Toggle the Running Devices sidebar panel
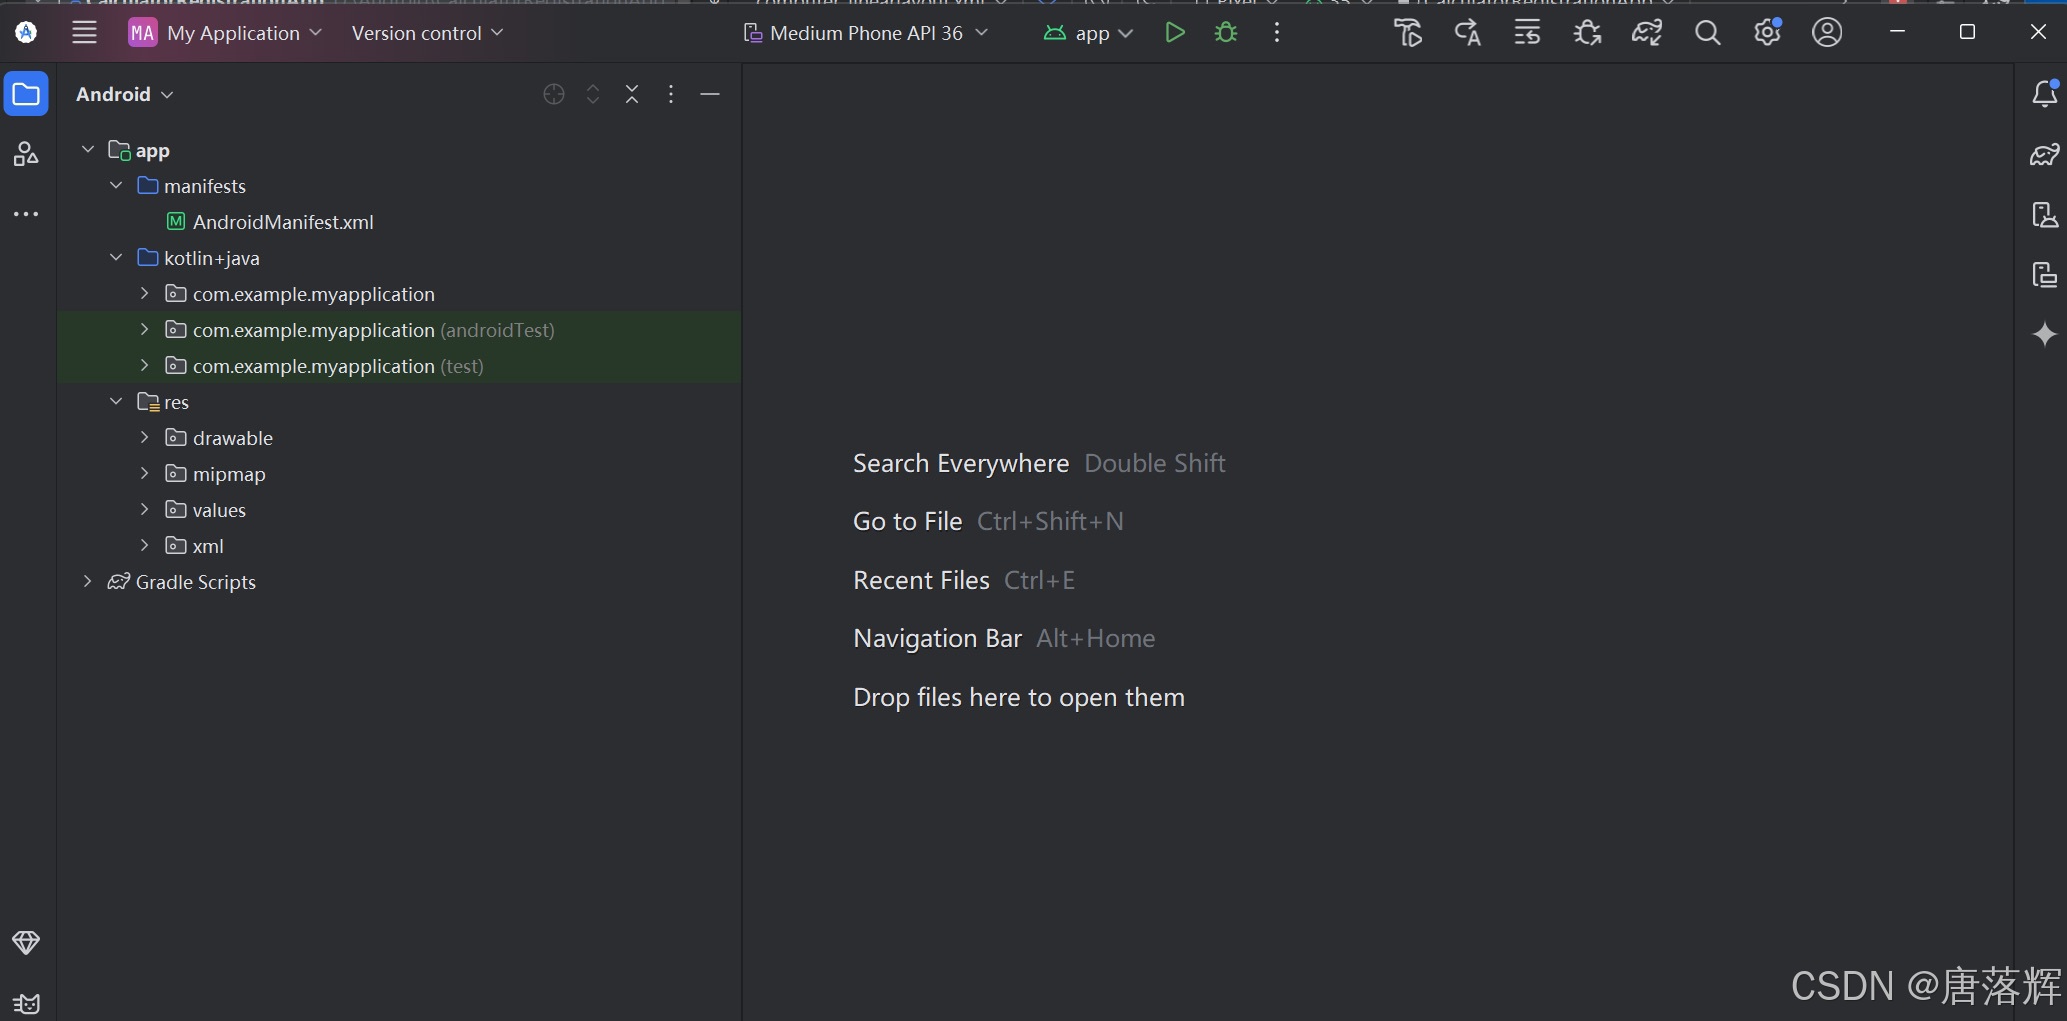 (2045, 275)
